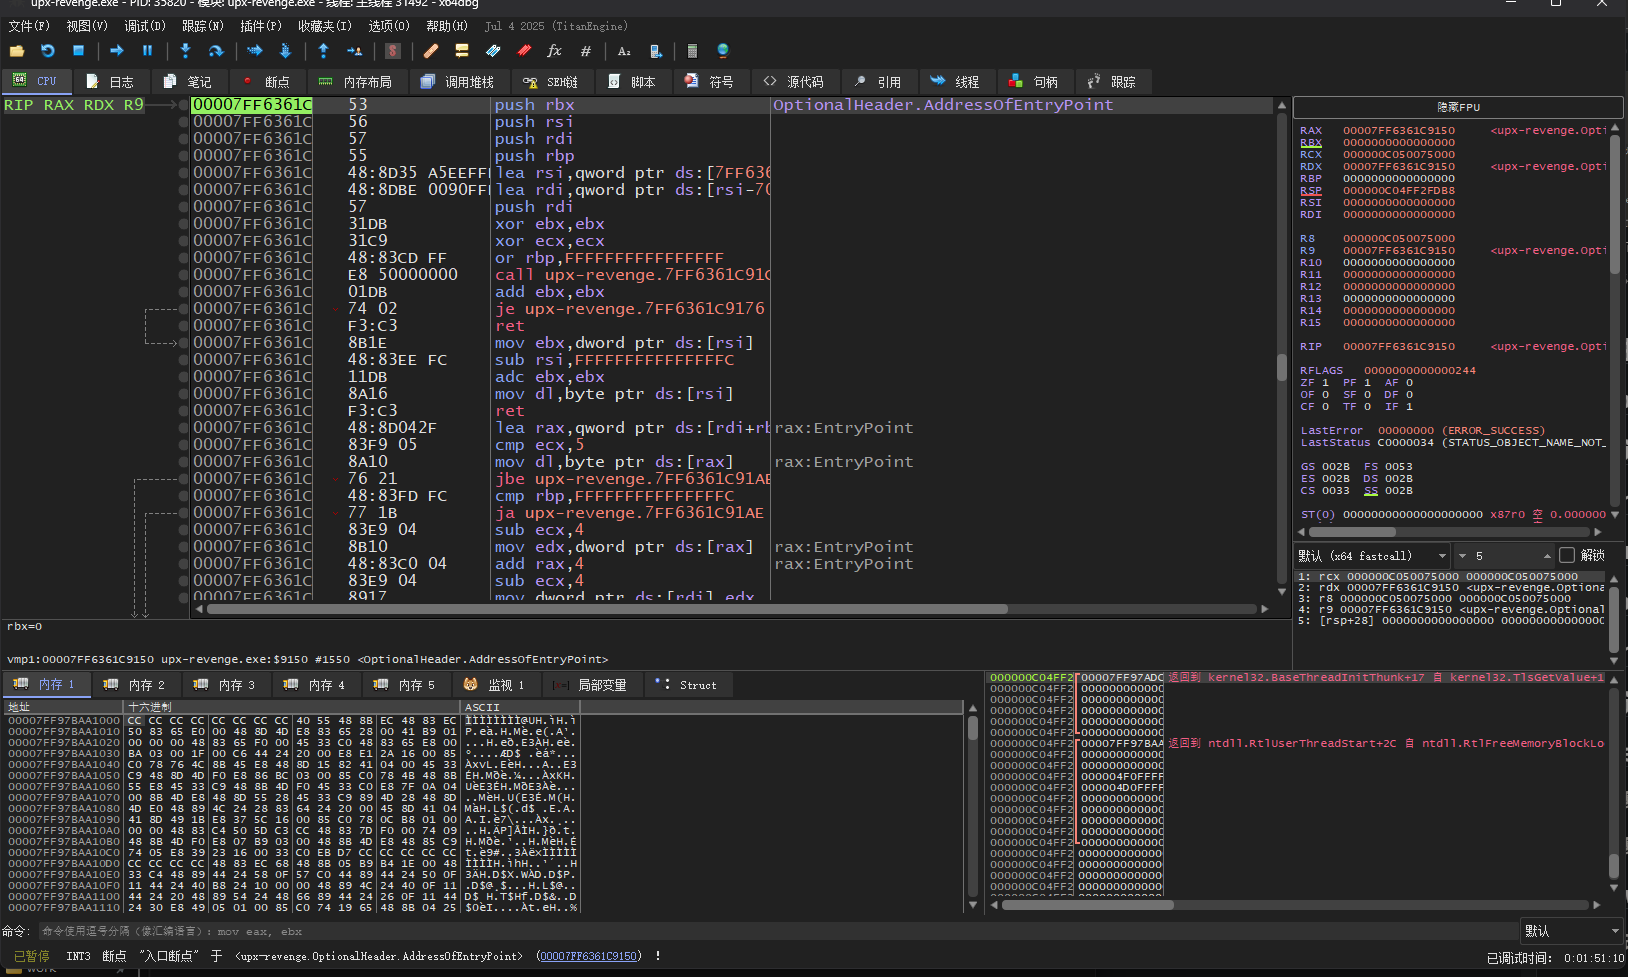Viewport: 1628px width, 977px height.
Task: Toggle the 隐藏FPU button above registers
Action: click(x=1457, y=107)
